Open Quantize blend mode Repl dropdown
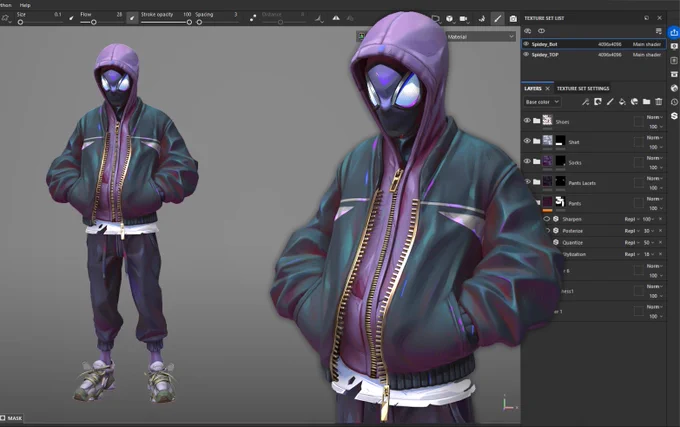 632,242
